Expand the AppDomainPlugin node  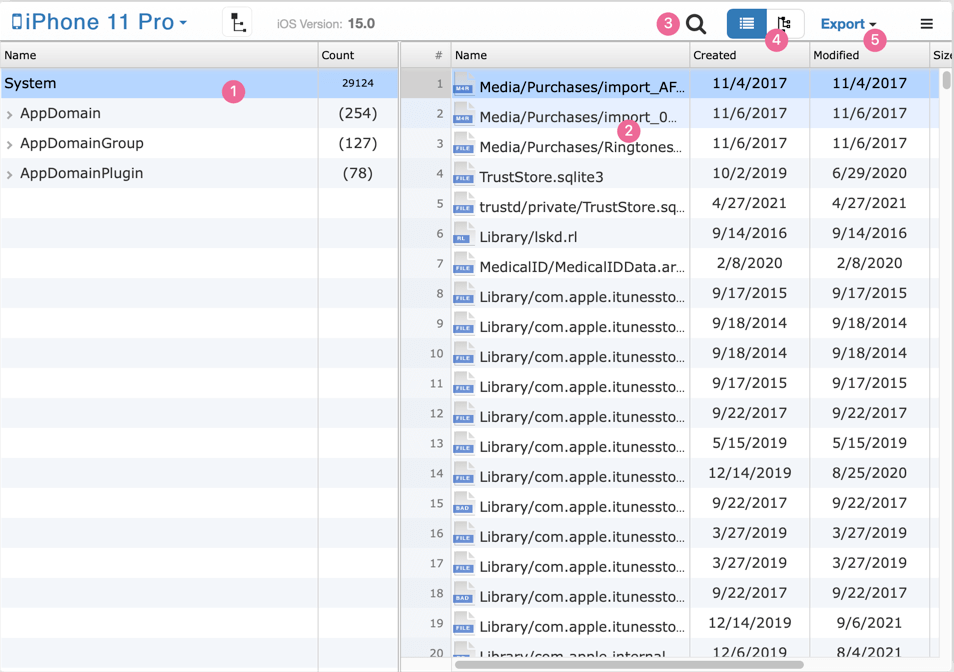[x=9, y=175]
